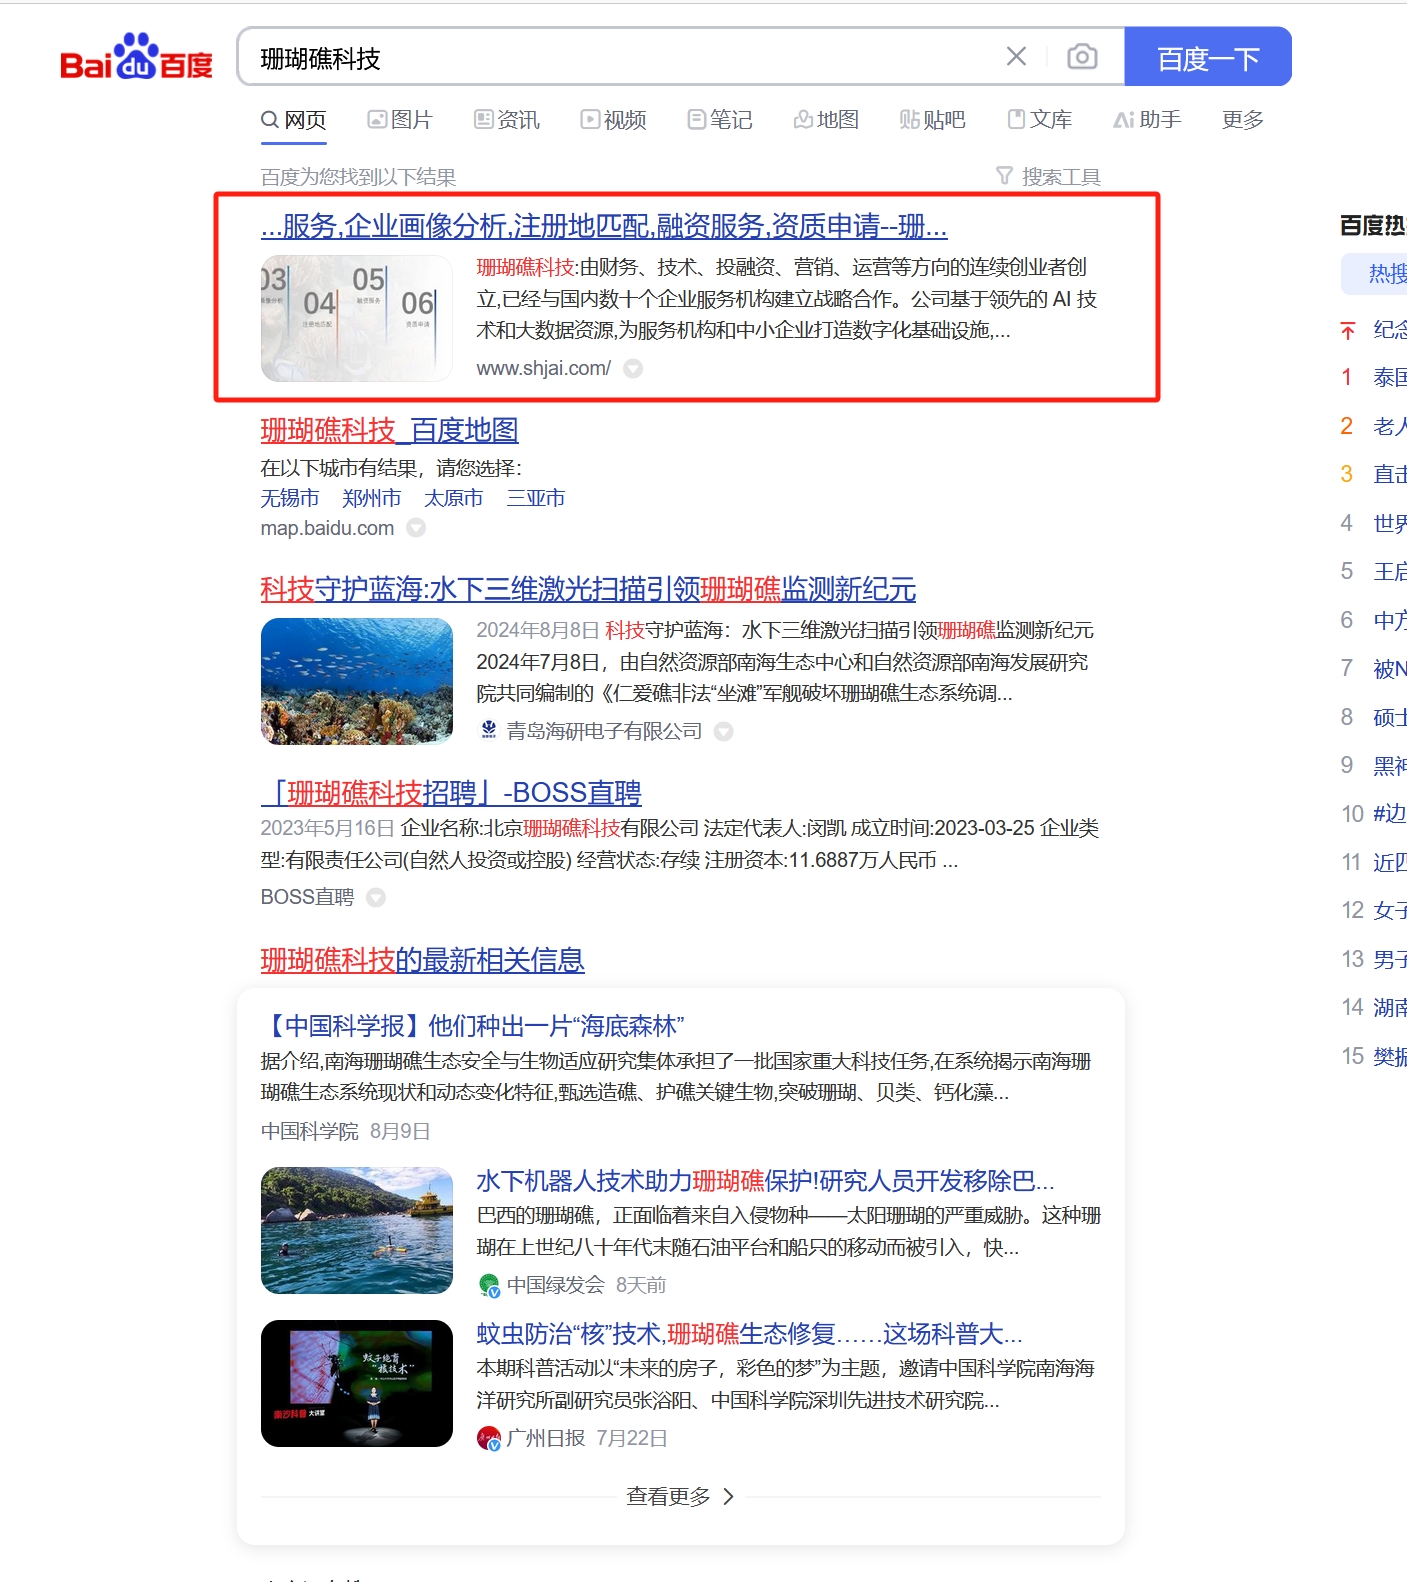The image size is (1407, 1582).
Task: Select 无锡市 city link
Action: point(290,498)
